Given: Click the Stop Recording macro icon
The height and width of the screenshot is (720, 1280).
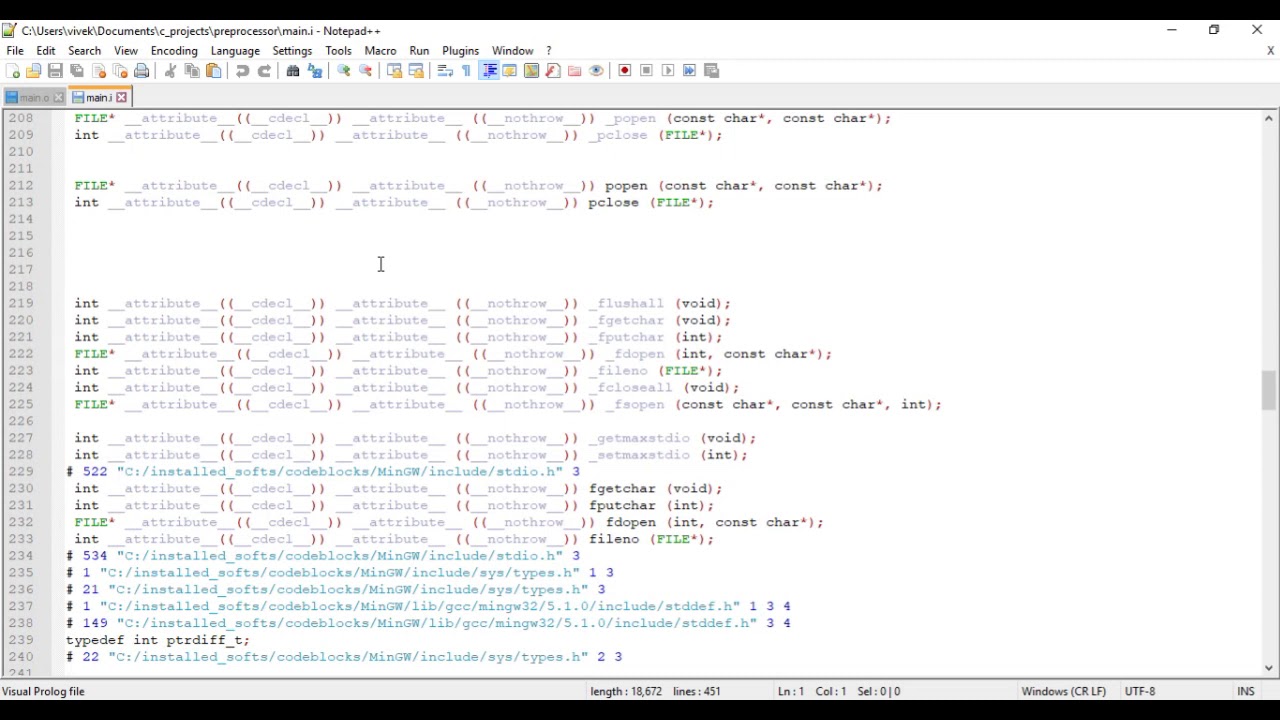Looking at the screenshot, I should pyautogui.click(x=646, y=71).
